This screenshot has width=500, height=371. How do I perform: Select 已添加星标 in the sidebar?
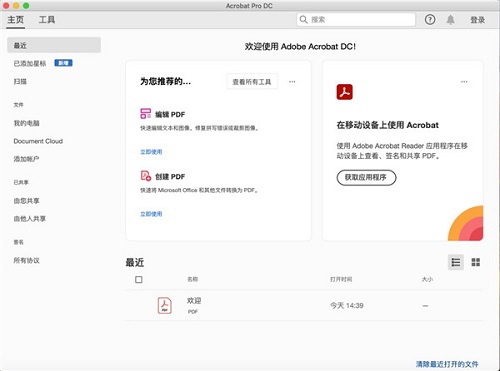[x=30, y=63]
